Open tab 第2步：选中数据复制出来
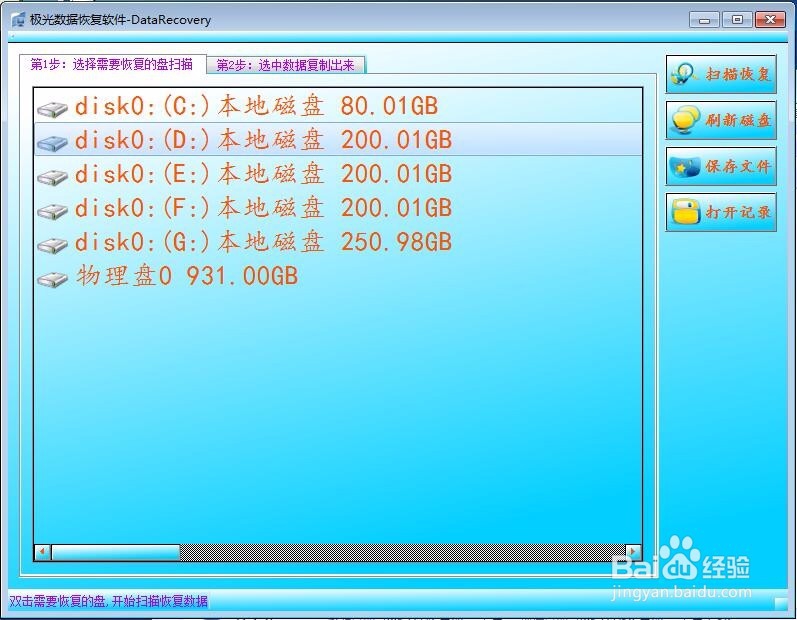This screenshot has height=620, width=797. (x=286, y=65)
